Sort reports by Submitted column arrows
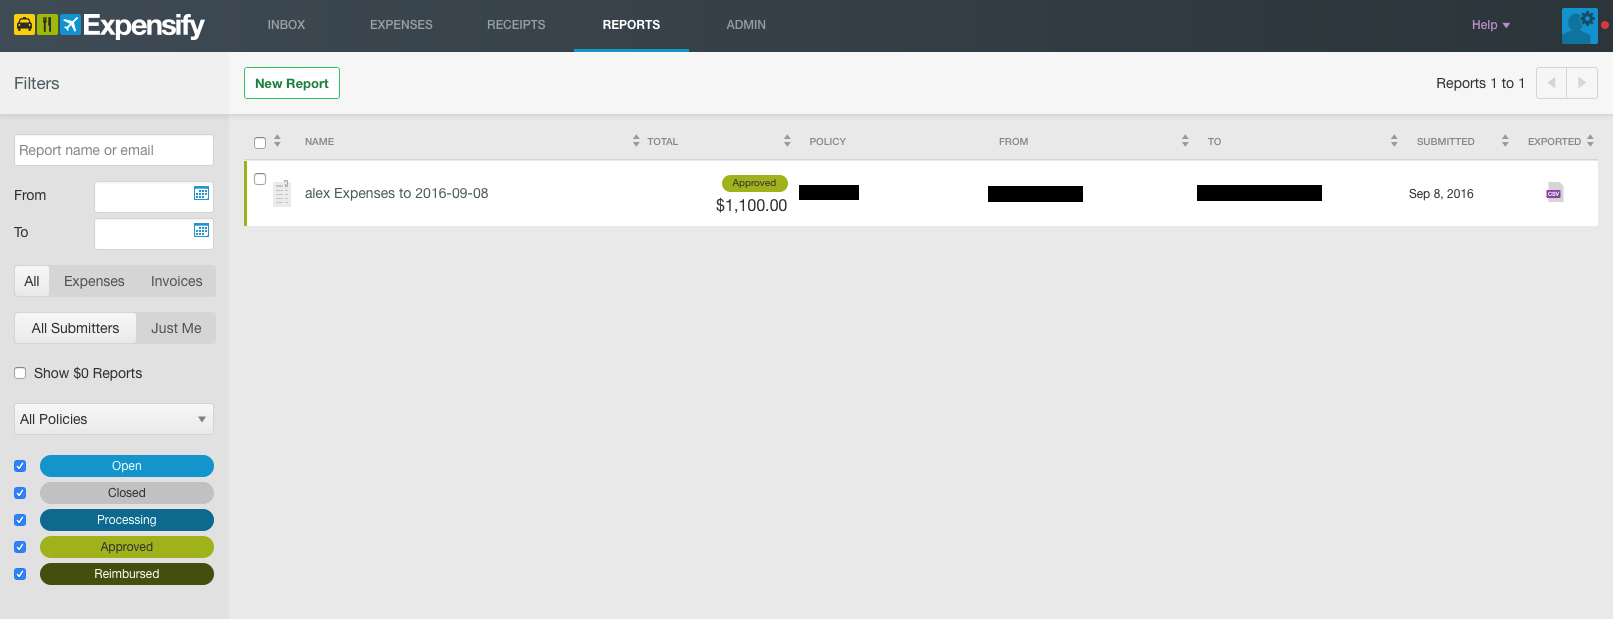 coord(1505,141)
